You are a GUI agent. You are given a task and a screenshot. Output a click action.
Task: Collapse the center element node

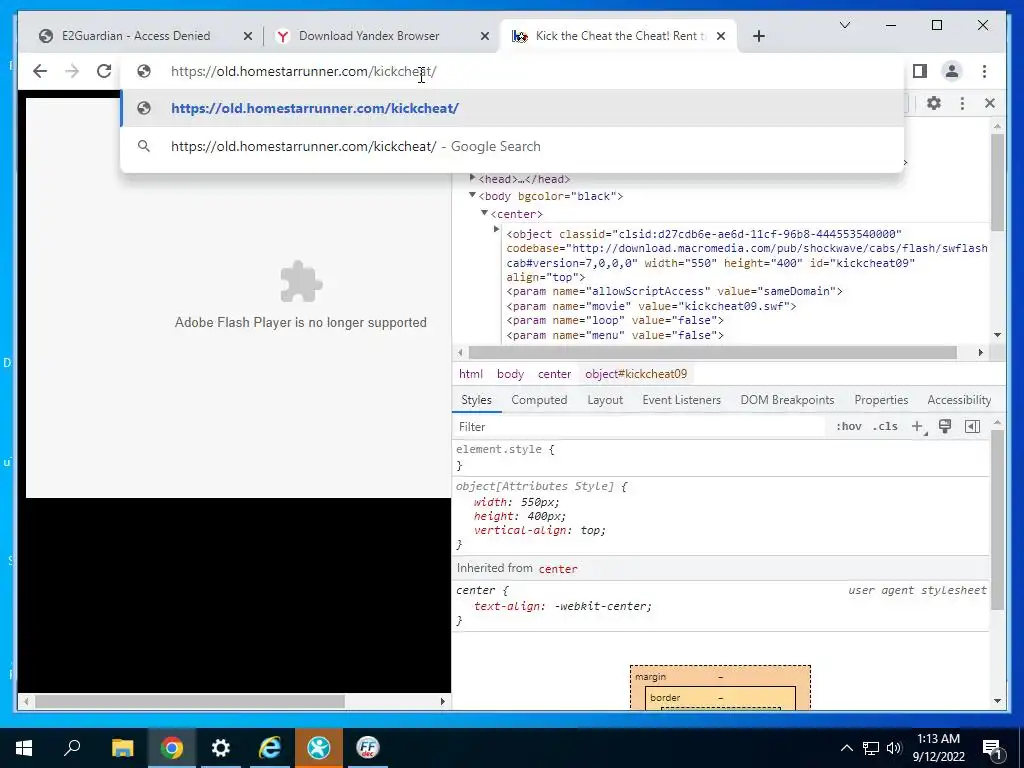(484, 212)
